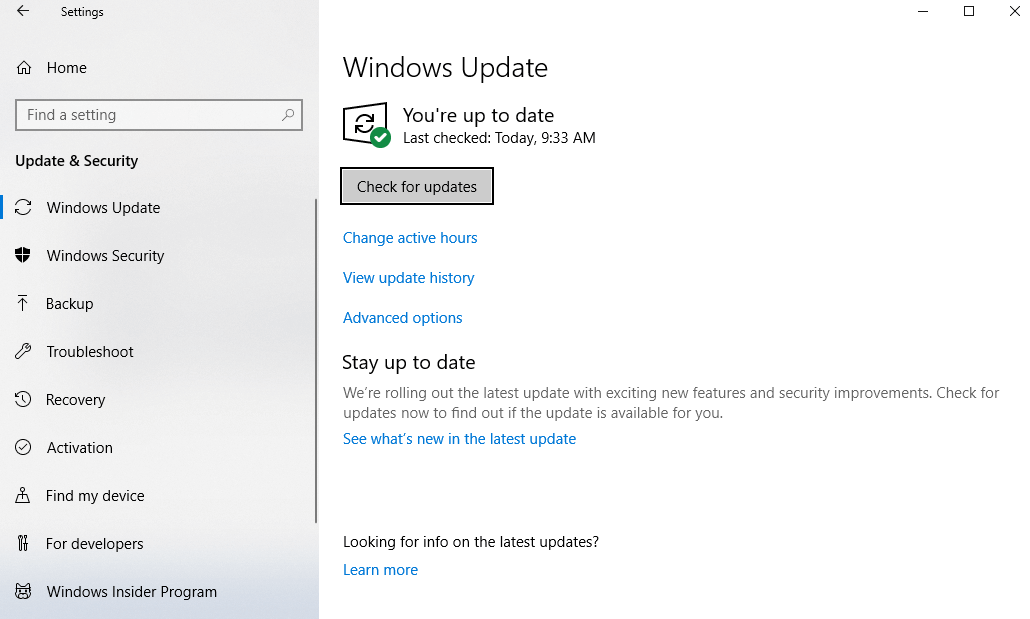This screenshot has height=619, width=1030.
Task: Open Change active hours link
Action: (410, 238)
